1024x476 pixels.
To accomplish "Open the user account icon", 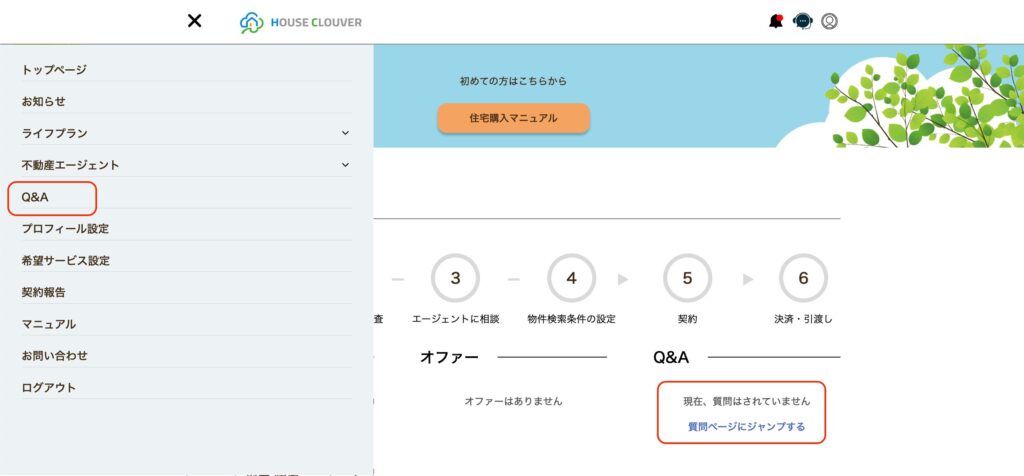I will pos(829,21).
